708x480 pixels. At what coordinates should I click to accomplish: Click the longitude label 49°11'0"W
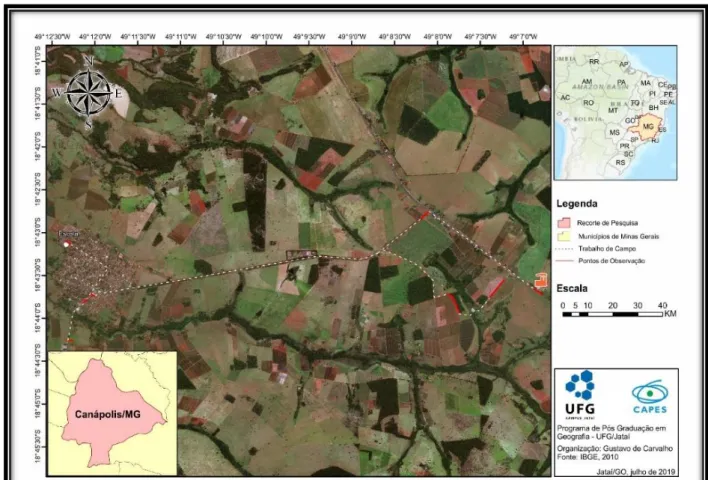[x=181, y=37]
